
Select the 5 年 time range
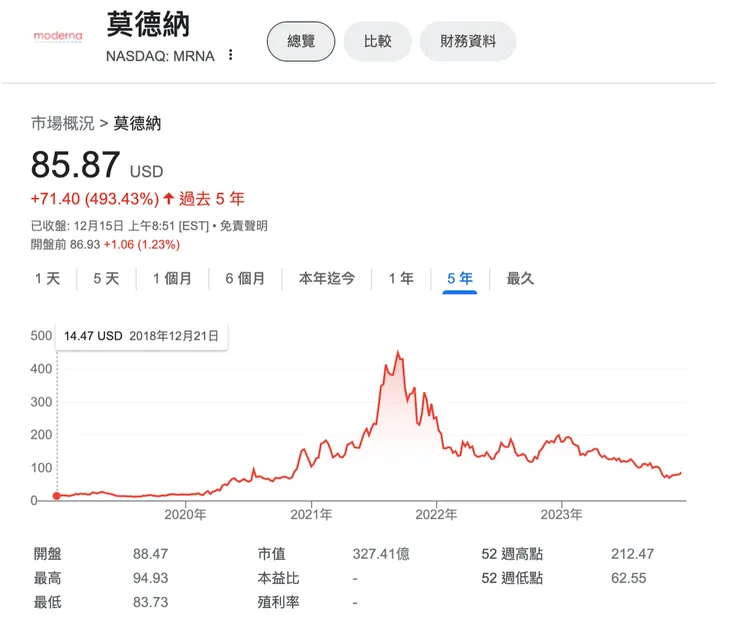point(460,279)
